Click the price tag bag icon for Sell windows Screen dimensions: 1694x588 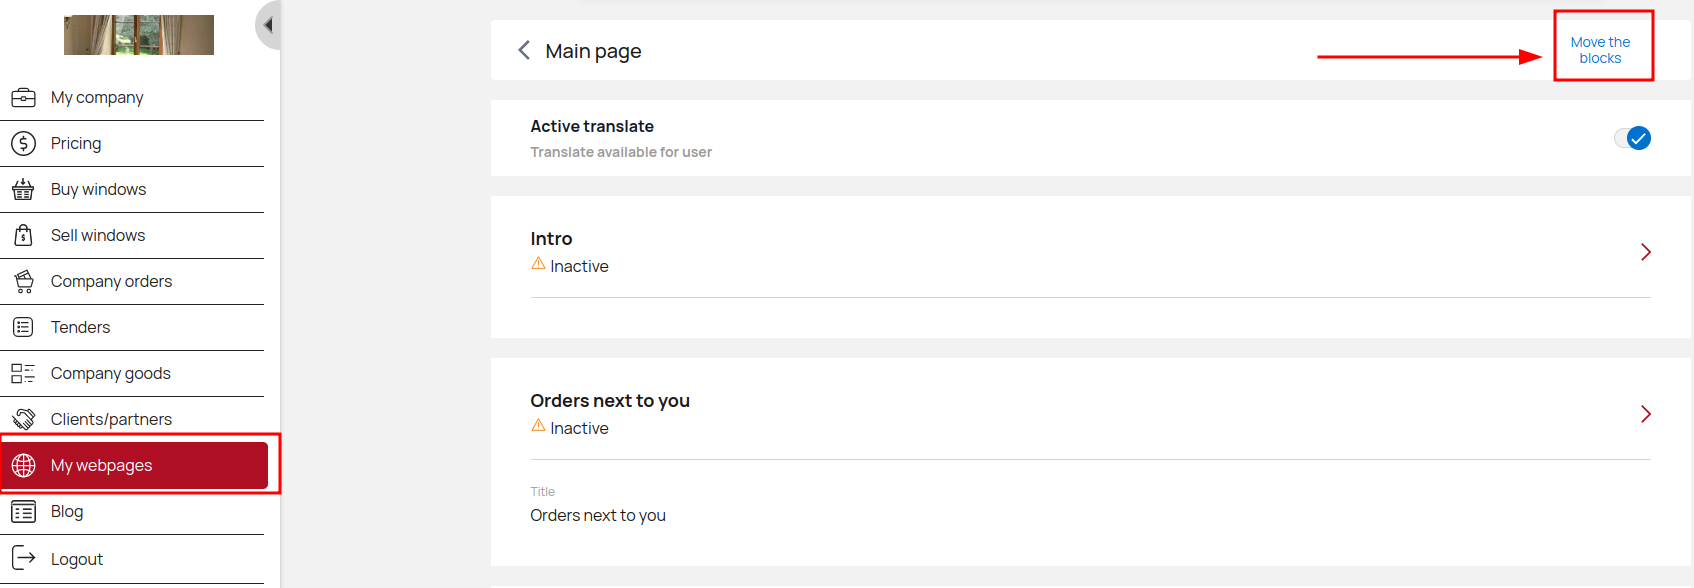23,235
